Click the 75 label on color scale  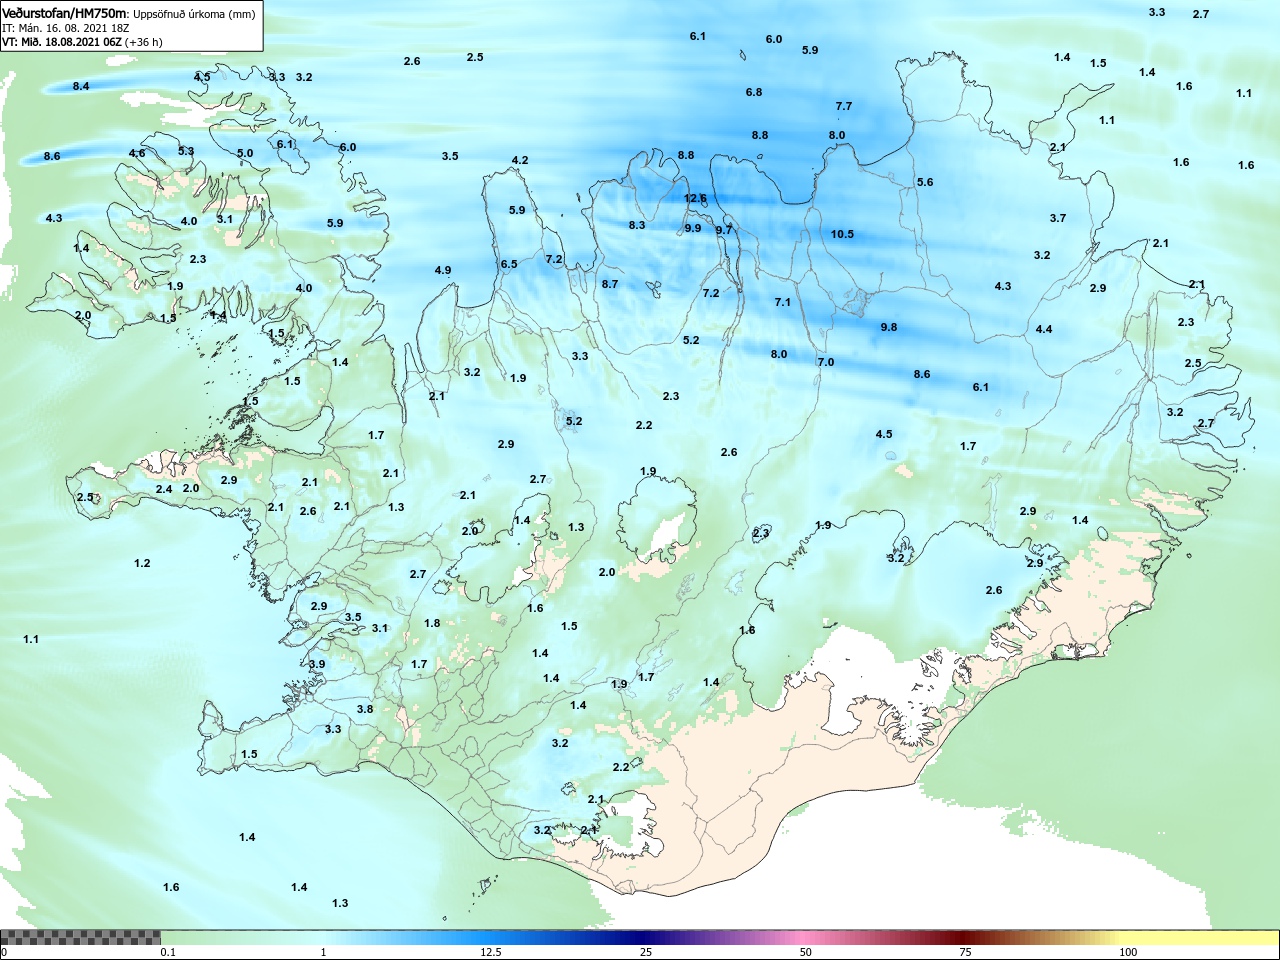(965, 952)
